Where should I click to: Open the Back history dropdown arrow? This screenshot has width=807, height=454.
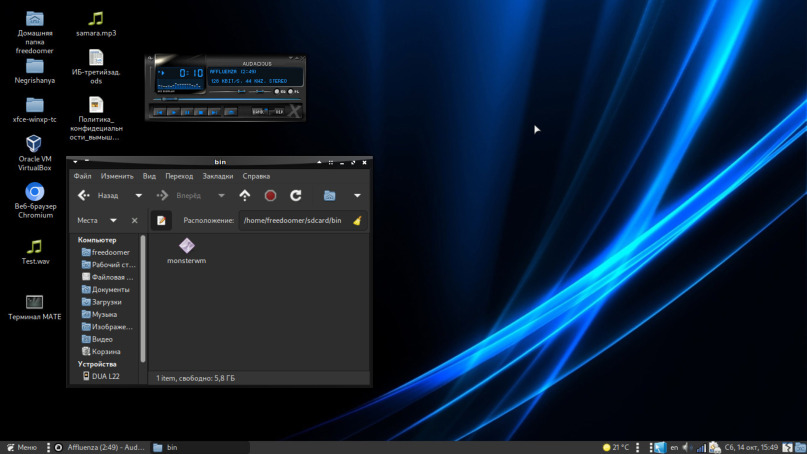pyautogui.click(x=138, y=196)
